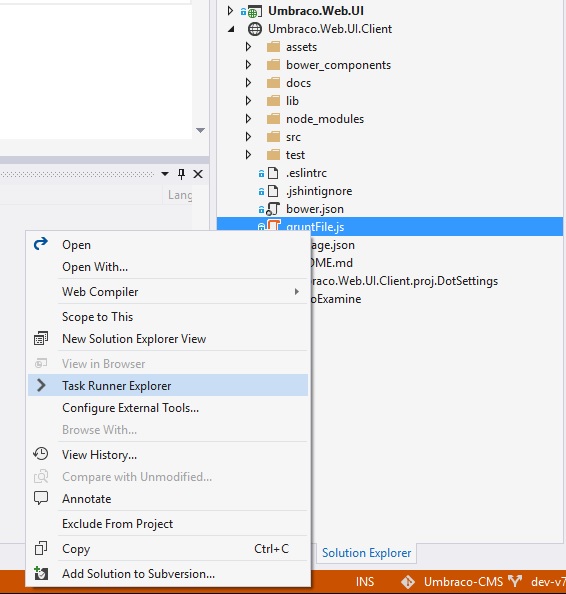Open Task Runner Explorer
The width and height of the screenshot is (566, 594).
click(x=167, y=386)
